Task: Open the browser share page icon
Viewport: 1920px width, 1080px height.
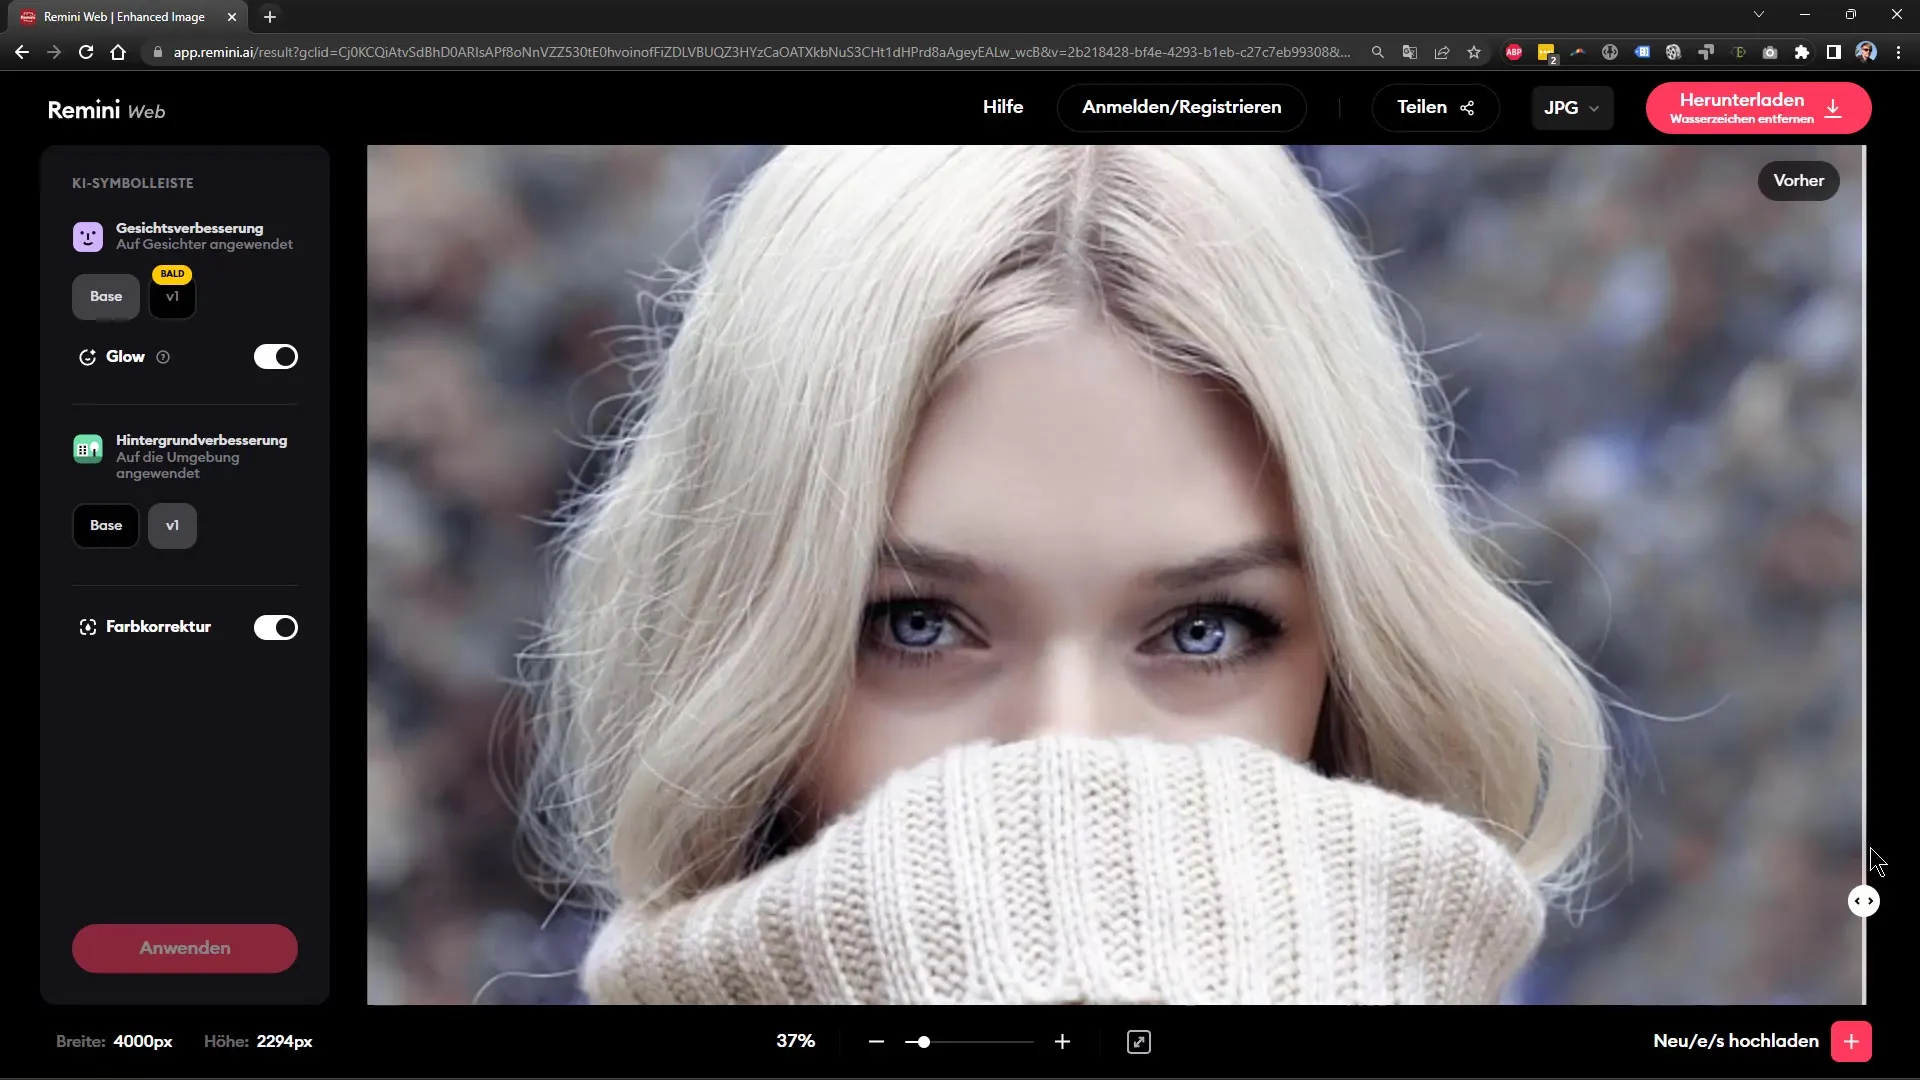Action: click(x=1442, y=52)
